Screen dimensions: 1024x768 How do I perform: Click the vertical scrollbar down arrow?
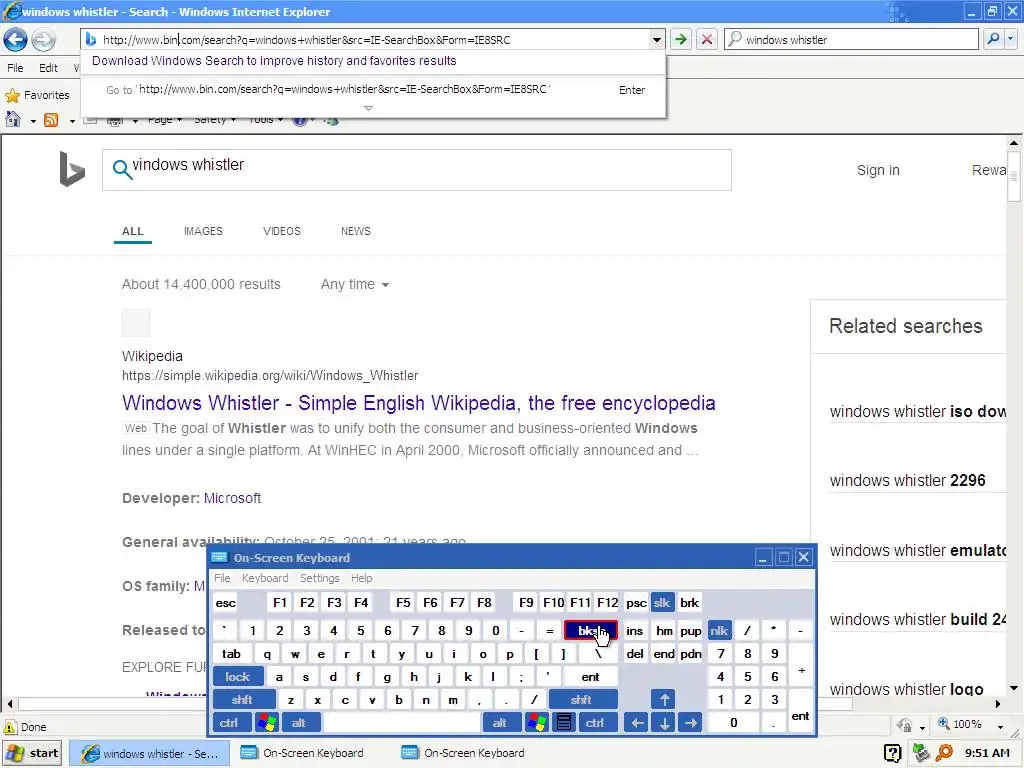[x=1014, y=688]
